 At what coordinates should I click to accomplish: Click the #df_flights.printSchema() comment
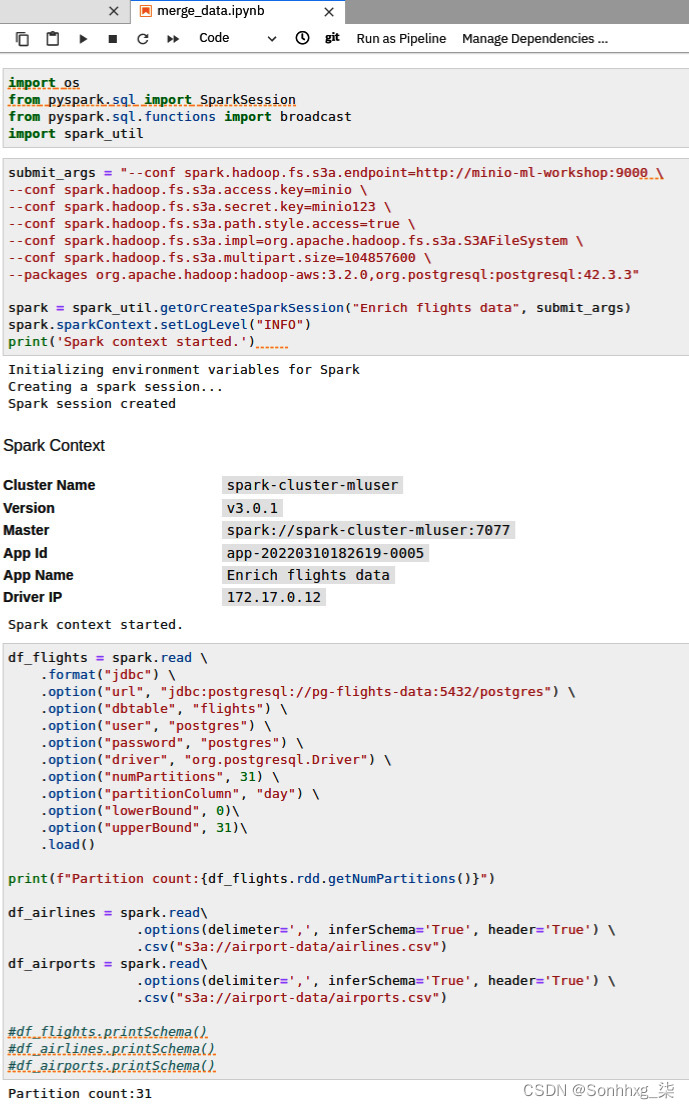click(108, 1032)
